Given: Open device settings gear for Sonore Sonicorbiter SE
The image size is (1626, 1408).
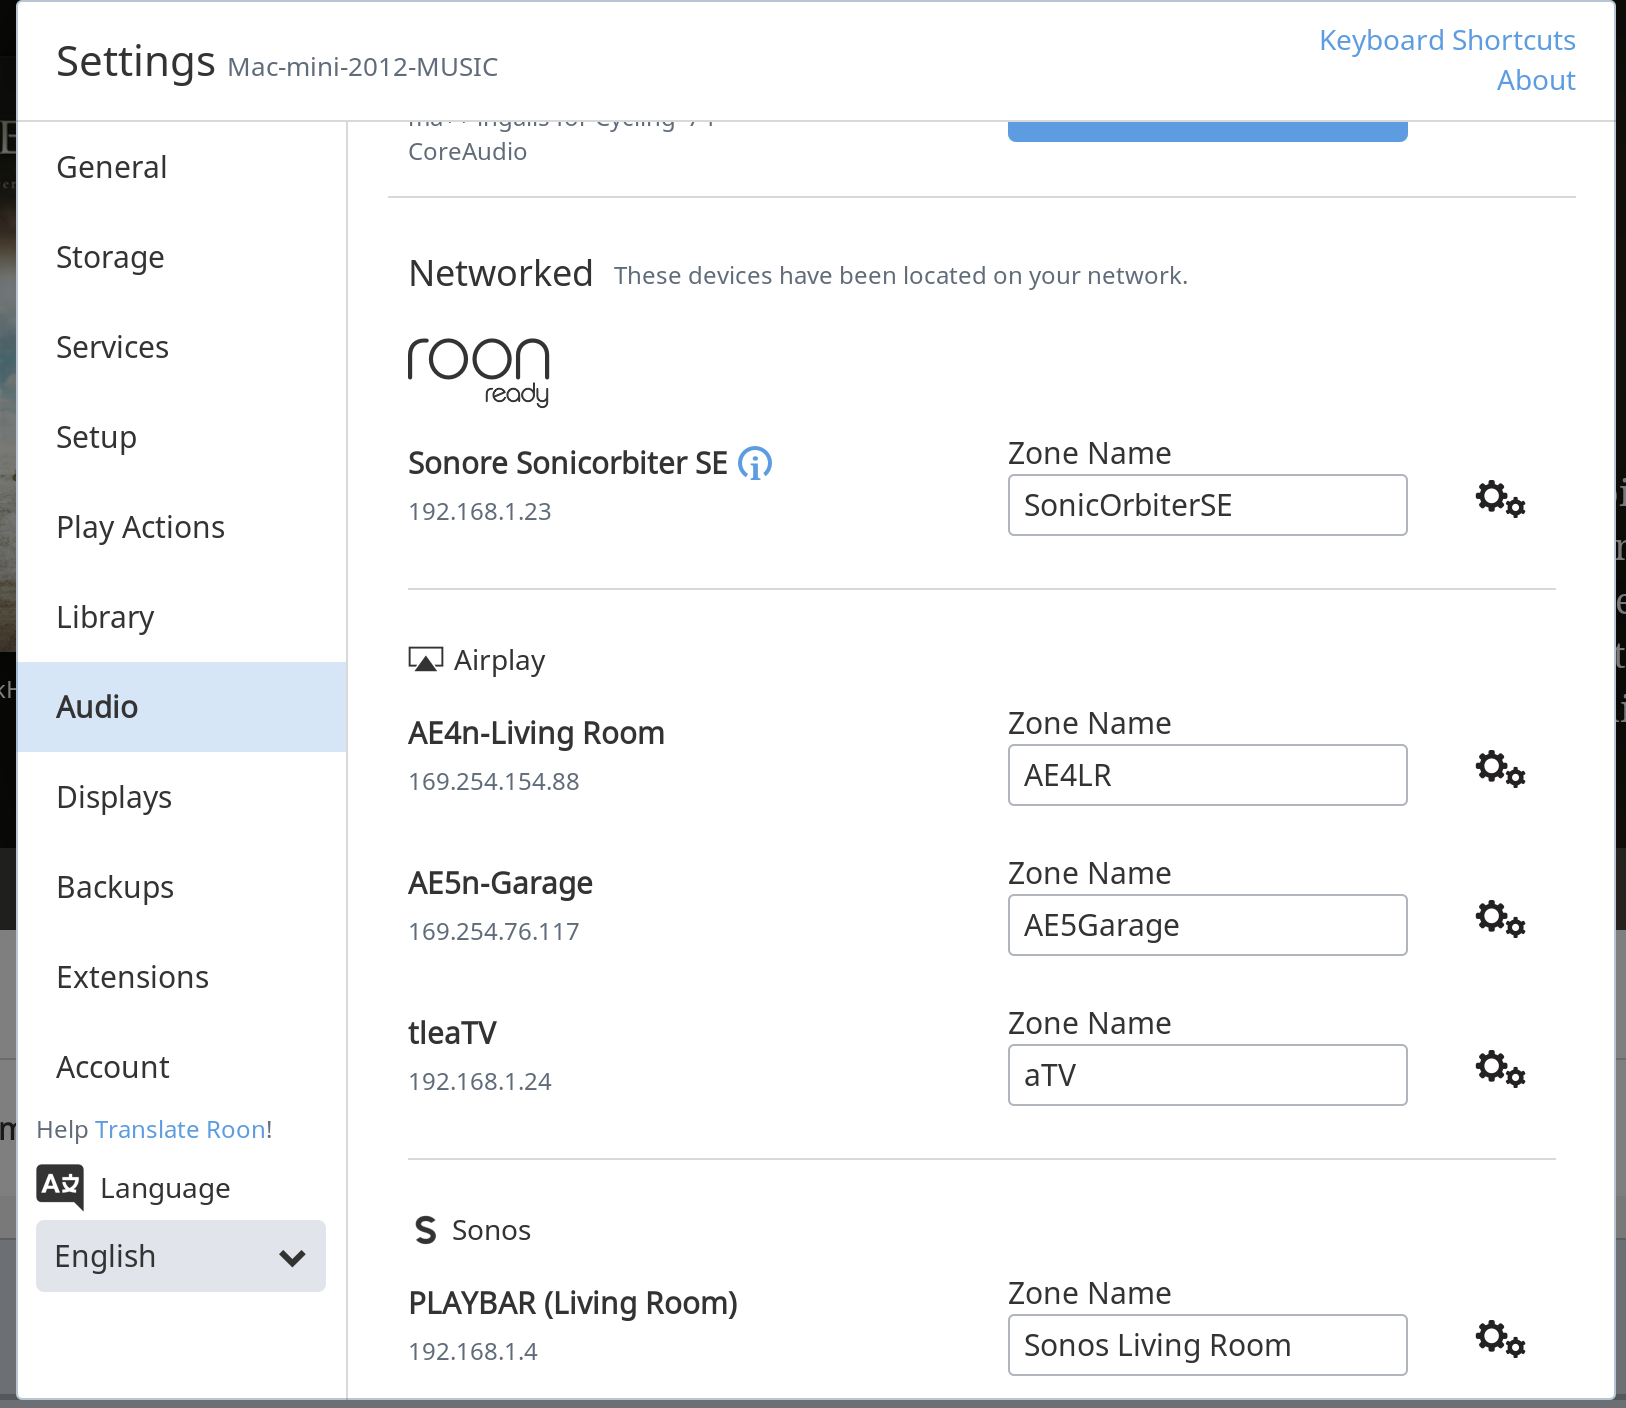Looking at the screenshot, I should click(x=1500, y=498).
